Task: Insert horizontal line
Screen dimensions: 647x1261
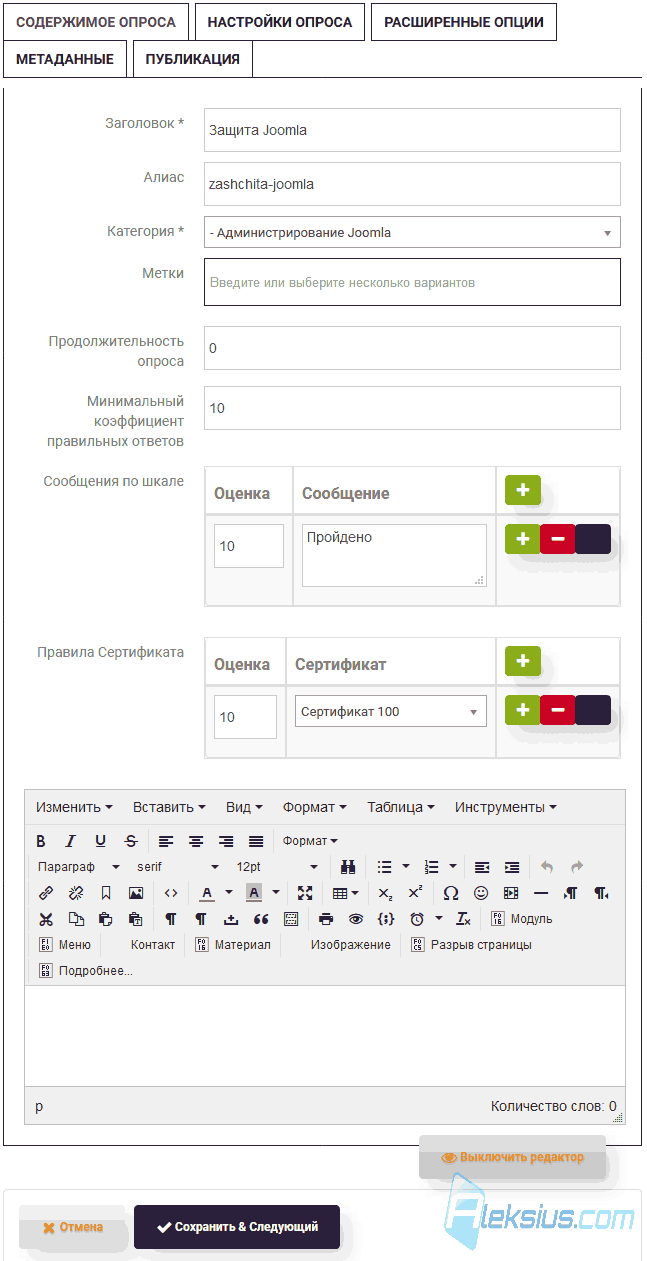Action: click(x=541, y=893)
